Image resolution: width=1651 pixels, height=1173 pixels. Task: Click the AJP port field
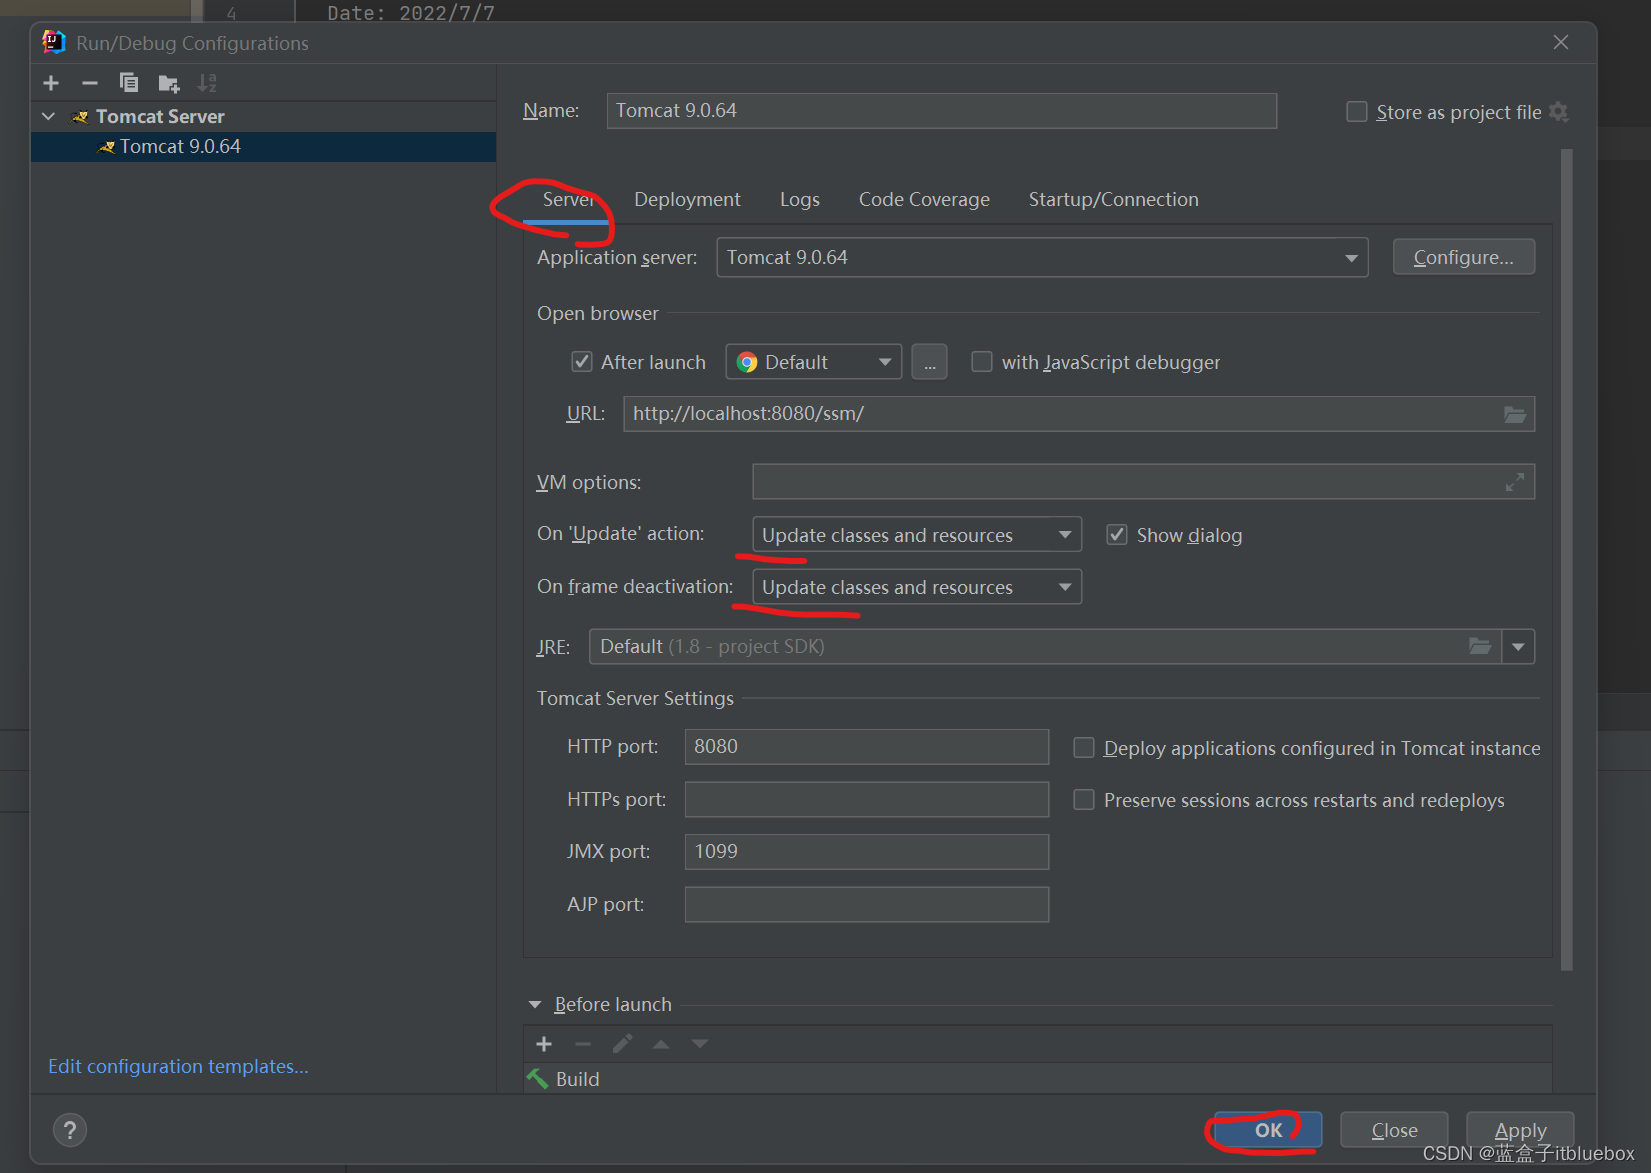coord(866,904)
